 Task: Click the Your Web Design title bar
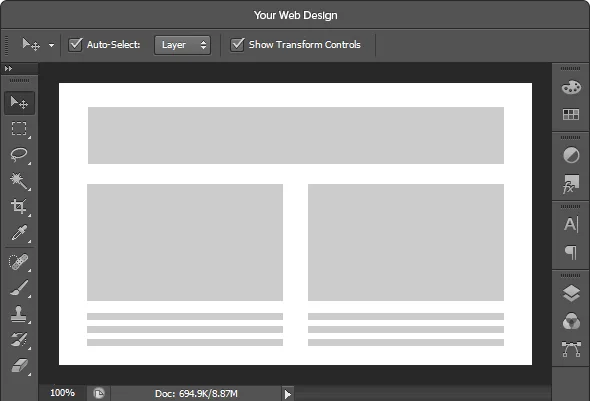[295, 15]
